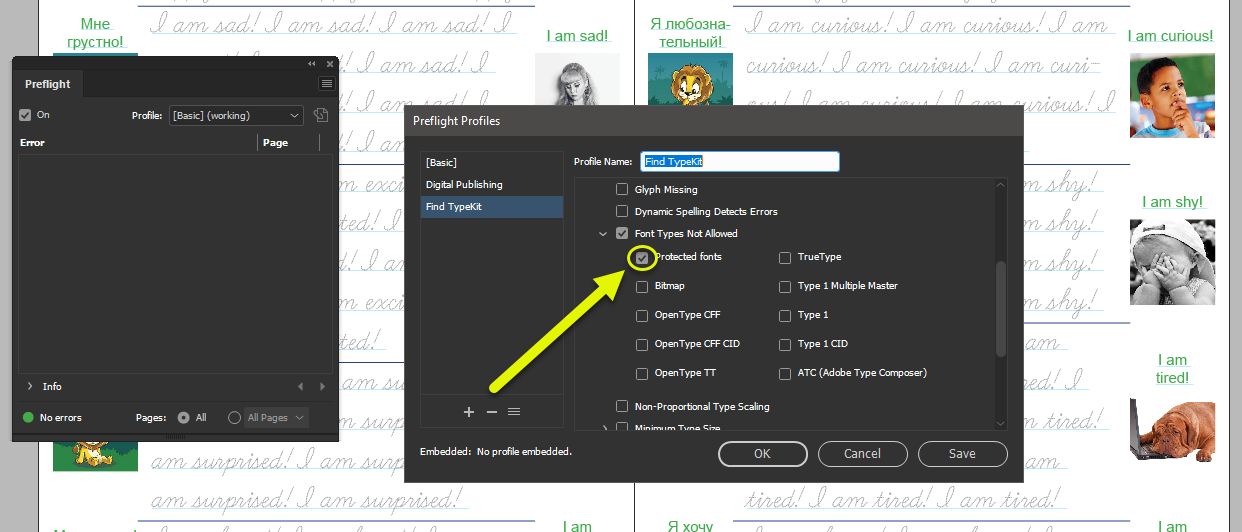Expand the Info section in Preflight panel

pyautogui.click(x=30, y=386)
